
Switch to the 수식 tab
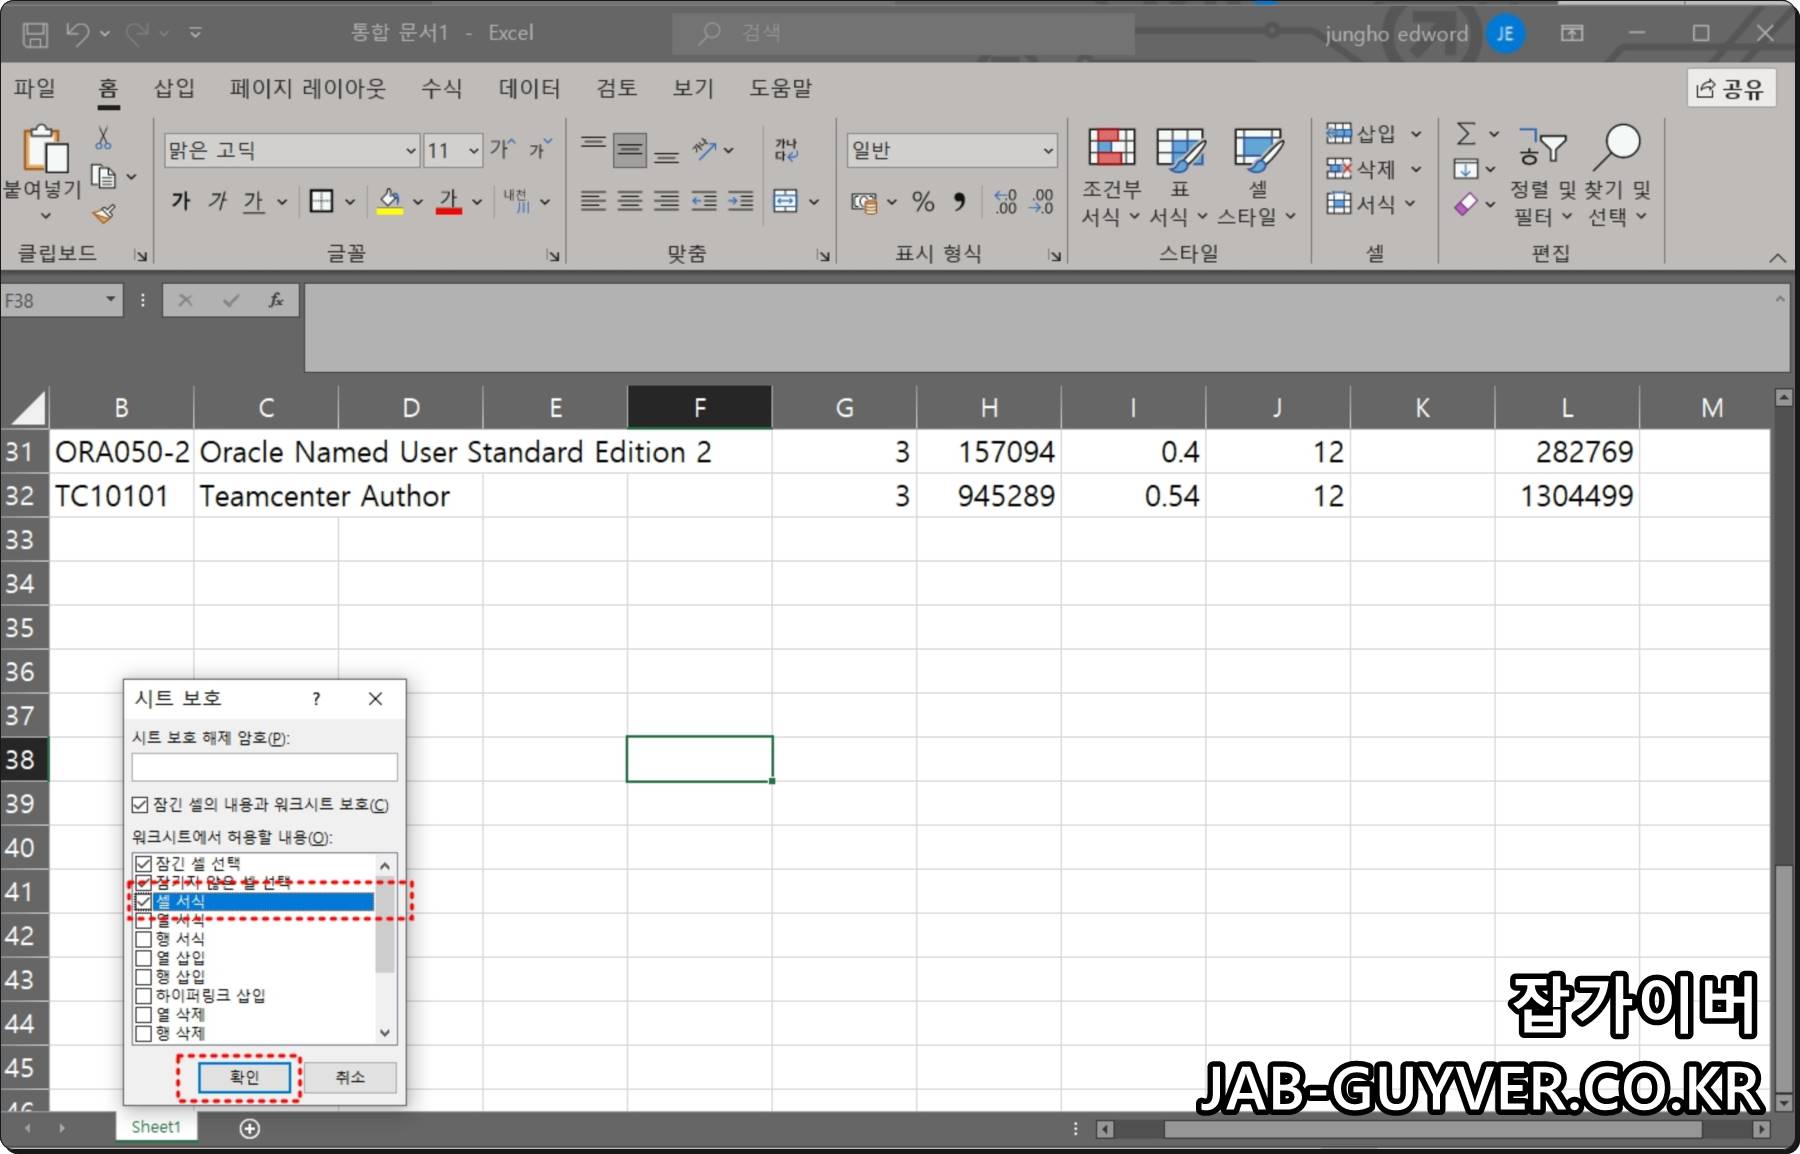pos(441,88)
